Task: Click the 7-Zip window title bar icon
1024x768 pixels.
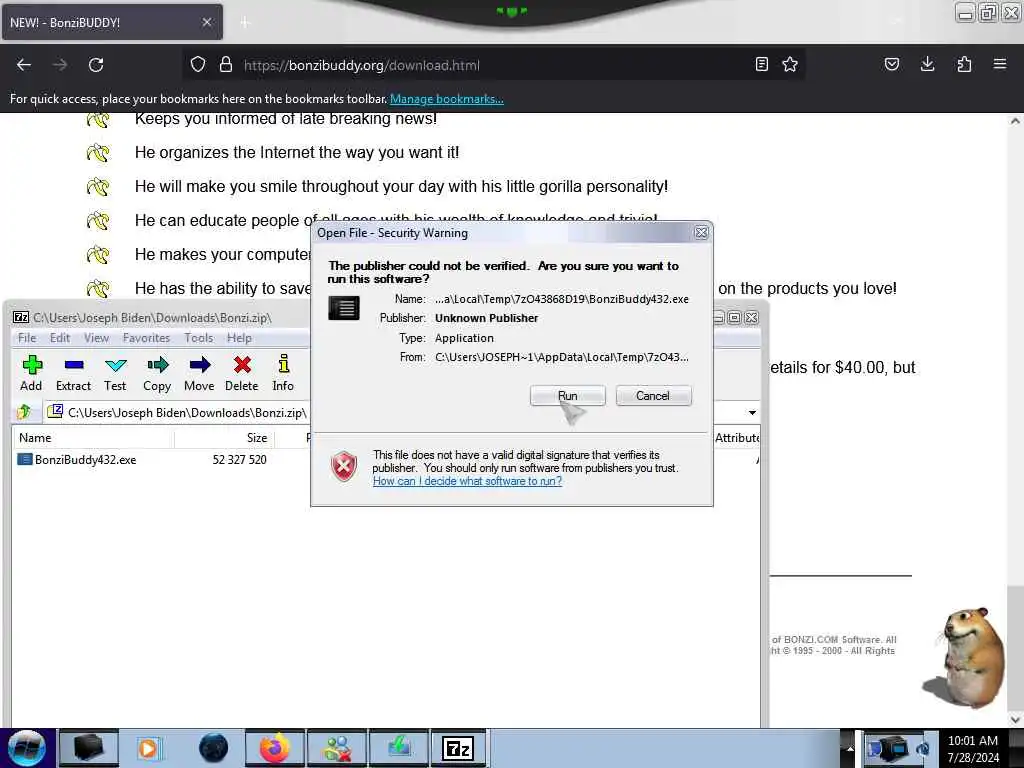Action: point(22,317)
